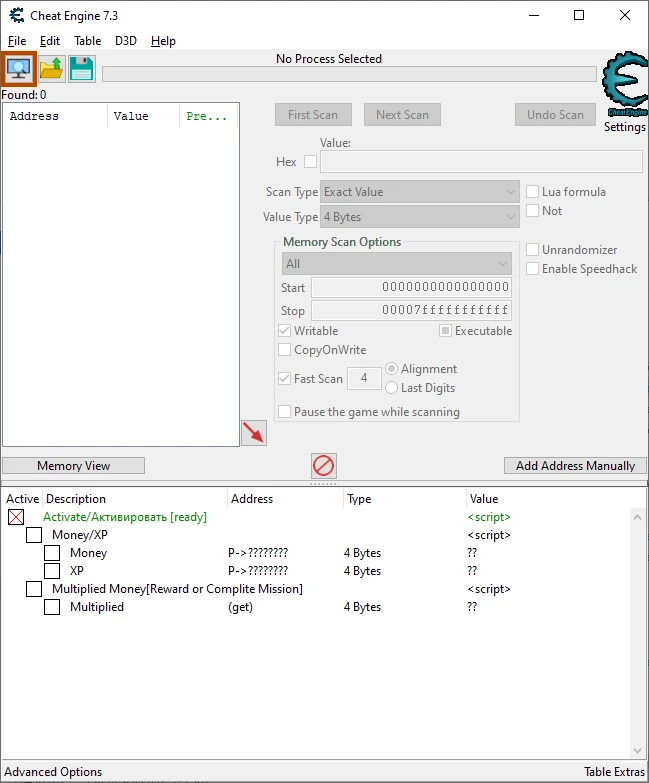Screen dimensions: 649x783
Task: Click the Active column header
Action: pos(22,499)
